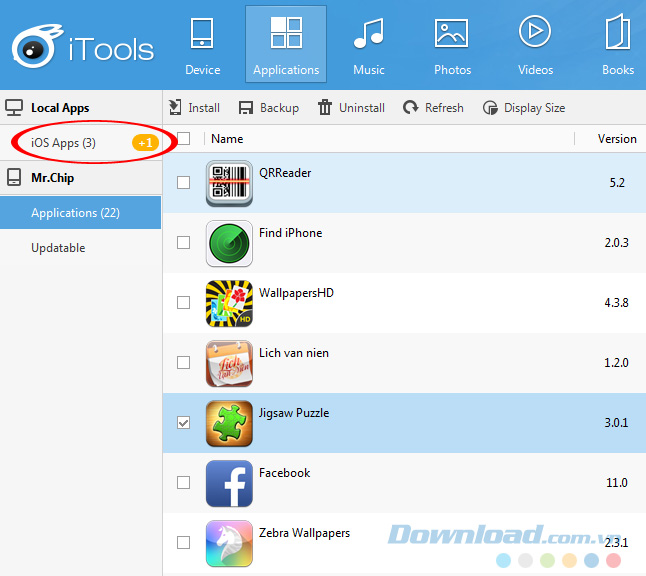Check the Lich van nien checkbox
The height and width of the screenshot is (576, 646).
click(183, 363)
